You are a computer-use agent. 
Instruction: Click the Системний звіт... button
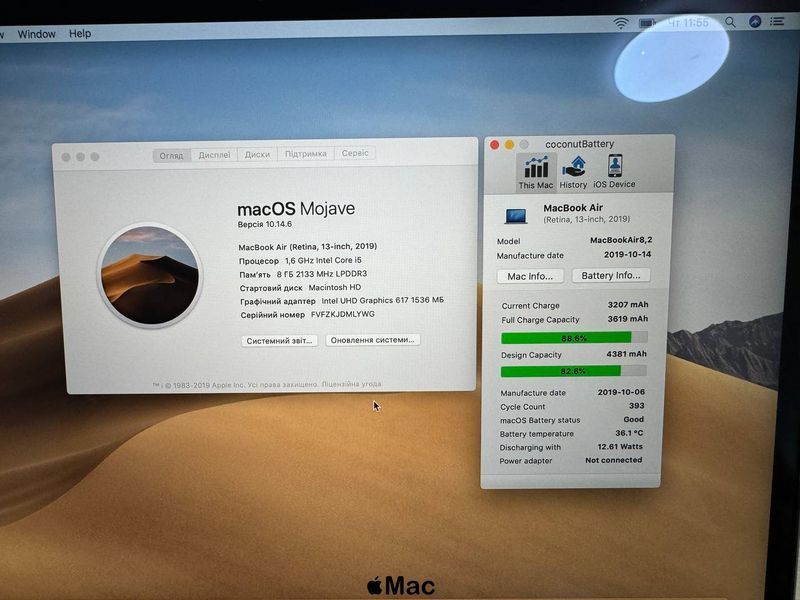pyautogui.click(x=279, y=341)
